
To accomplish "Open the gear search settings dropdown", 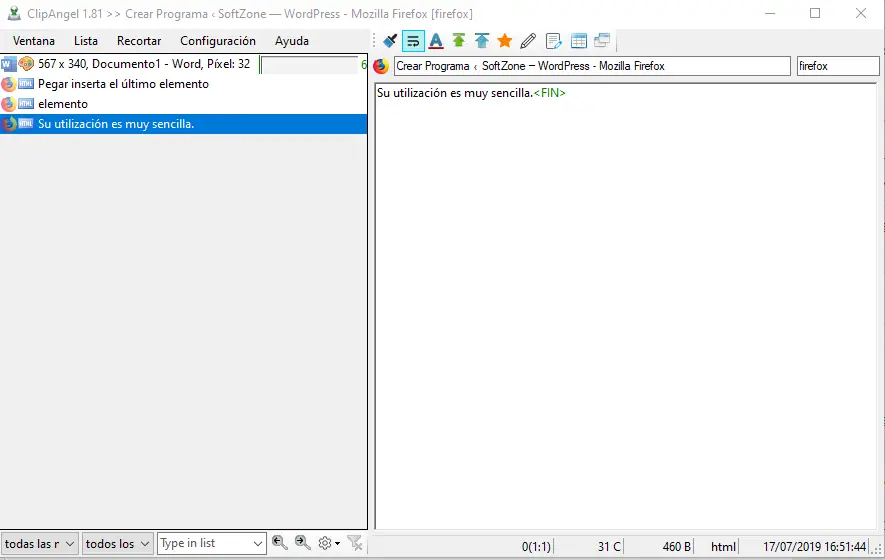I will [x=329, y=544].
